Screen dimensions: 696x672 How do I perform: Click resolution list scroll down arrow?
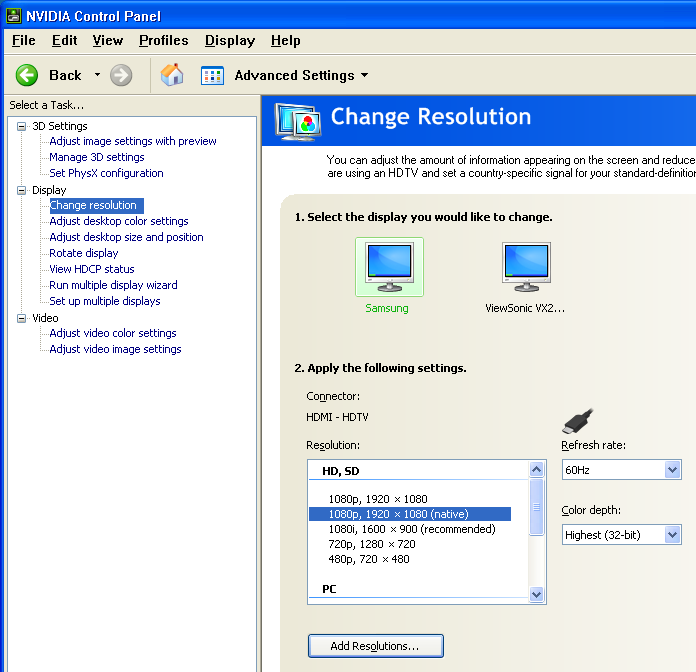point(536,594)
